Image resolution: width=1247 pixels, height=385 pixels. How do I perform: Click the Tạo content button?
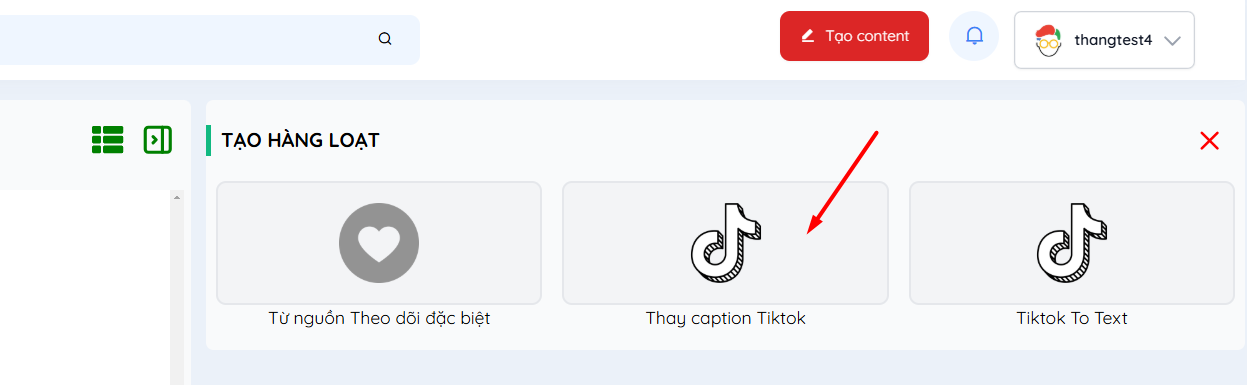click(854, 36)
